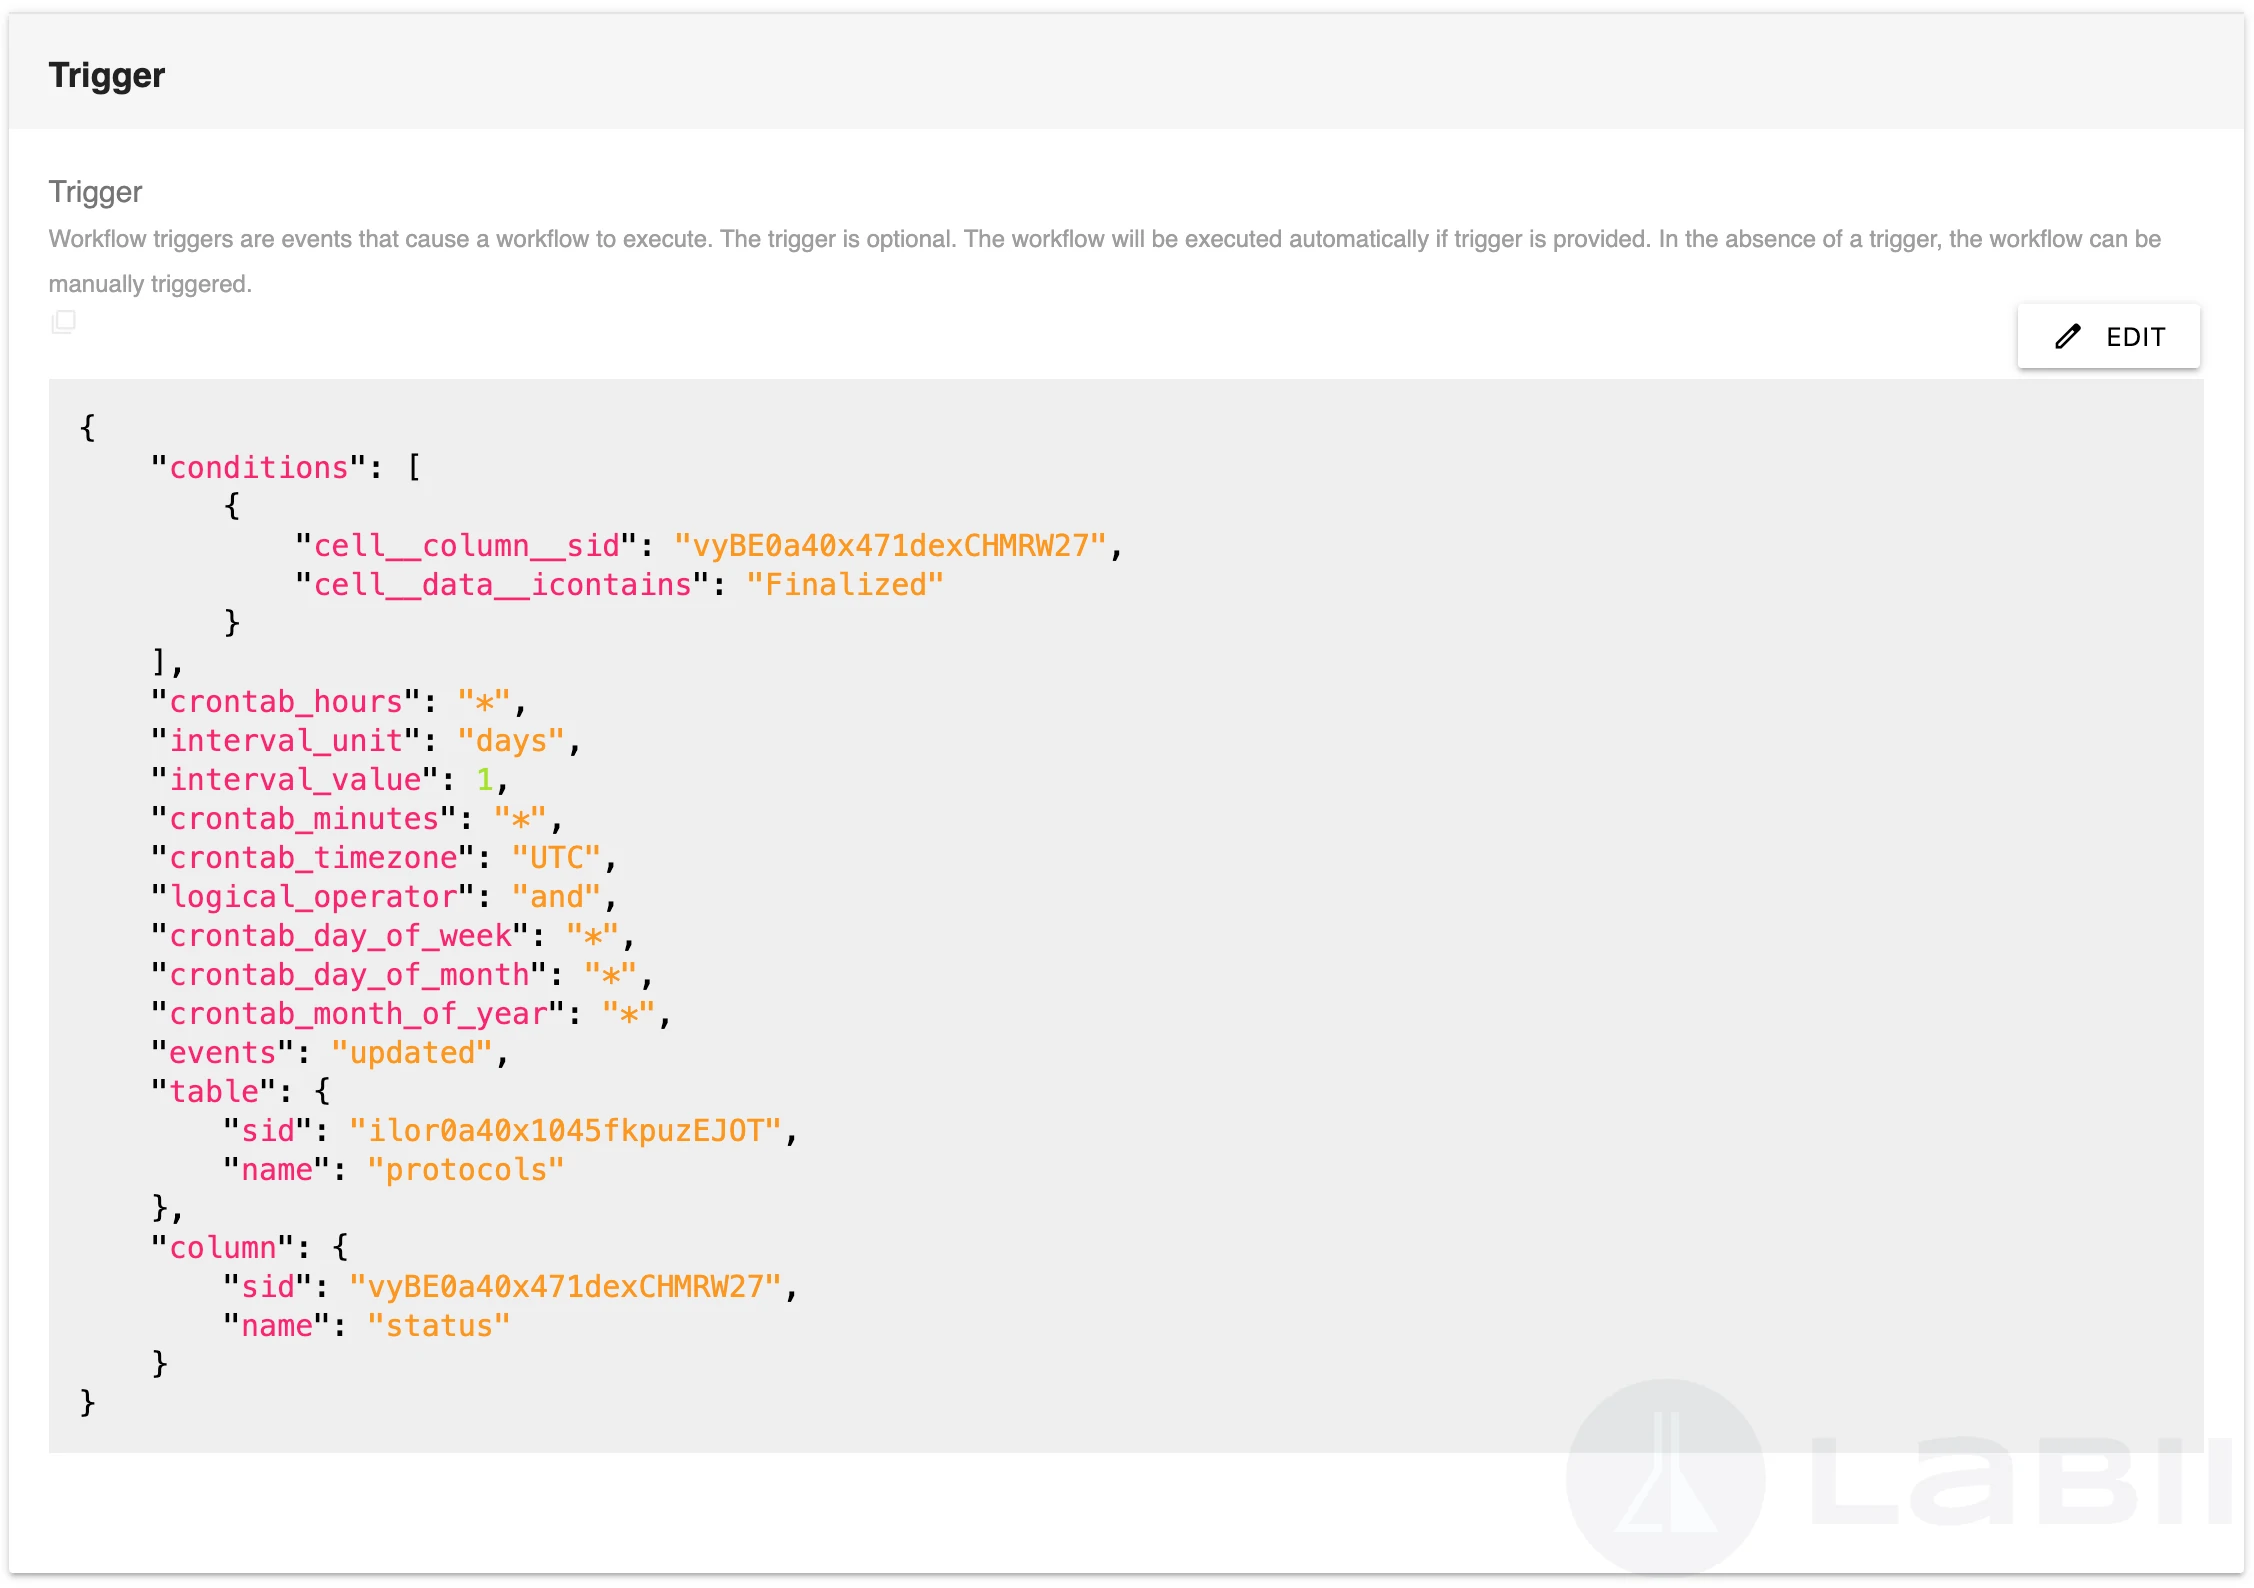Click the copy-to-clipboard icon above the JSON

point(63,321)
